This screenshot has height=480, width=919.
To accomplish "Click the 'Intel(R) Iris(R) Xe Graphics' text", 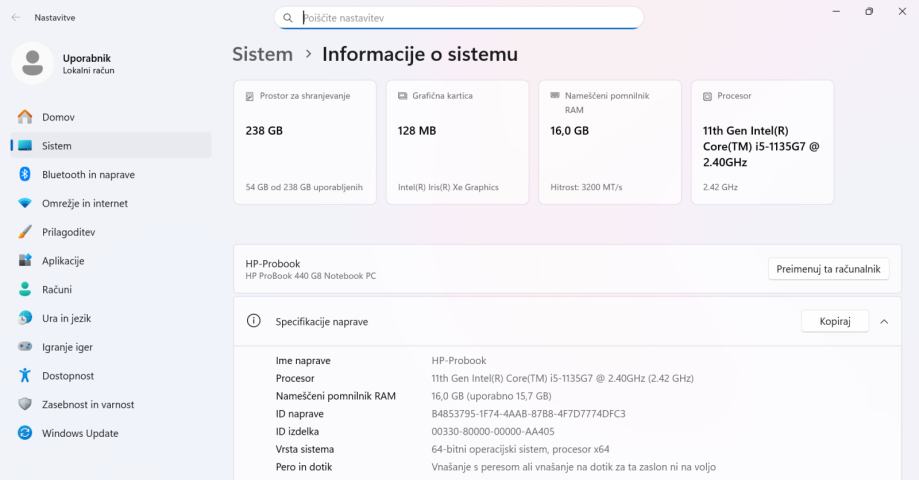I will point(448,187).
